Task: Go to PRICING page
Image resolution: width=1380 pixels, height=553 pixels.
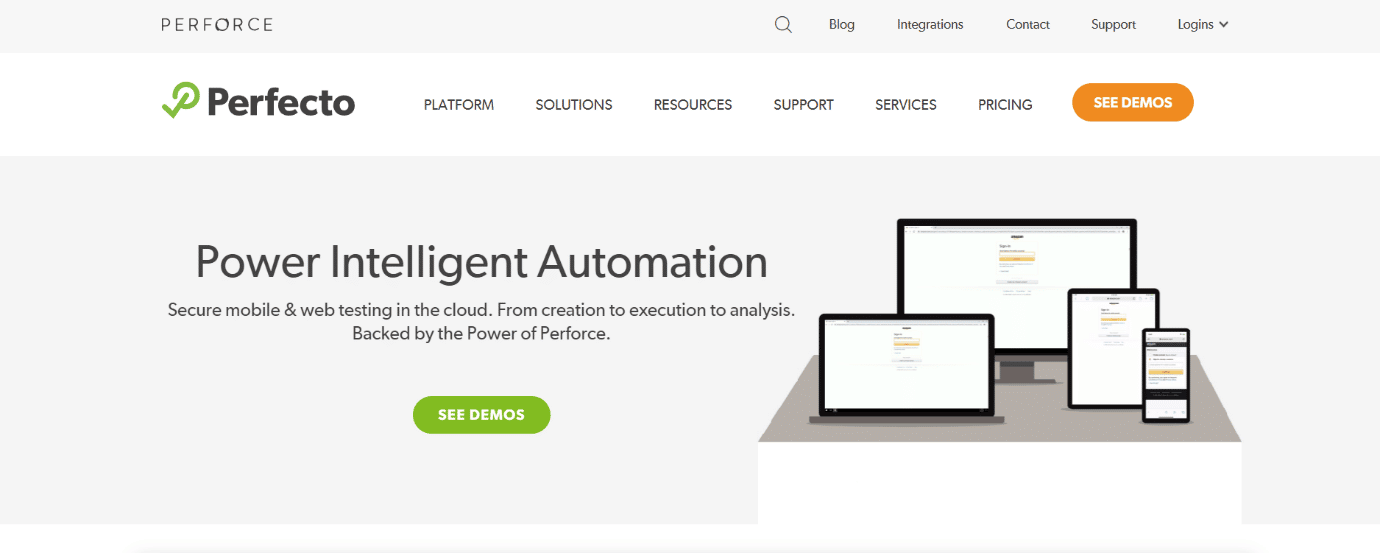Action: [x=1005, y=104]
